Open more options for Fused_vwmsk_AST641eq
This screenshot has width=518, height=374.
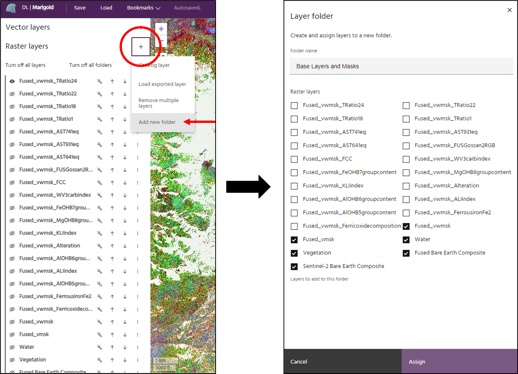137,157
